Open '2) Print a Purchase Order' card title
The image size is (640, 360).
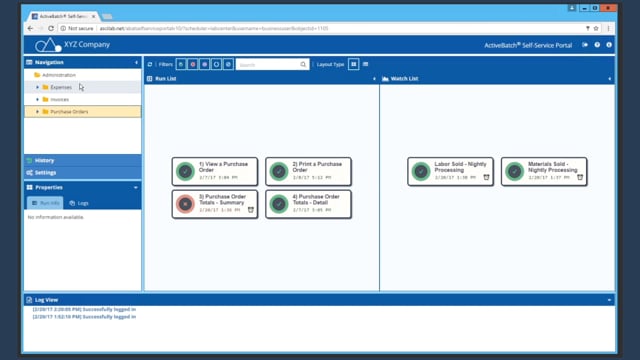click(317, 167)
